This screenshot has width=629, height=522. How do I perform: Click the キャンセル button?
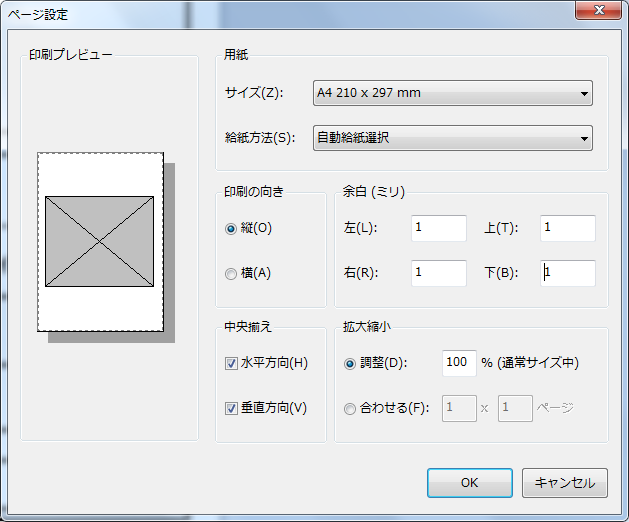tap(565, 483)
